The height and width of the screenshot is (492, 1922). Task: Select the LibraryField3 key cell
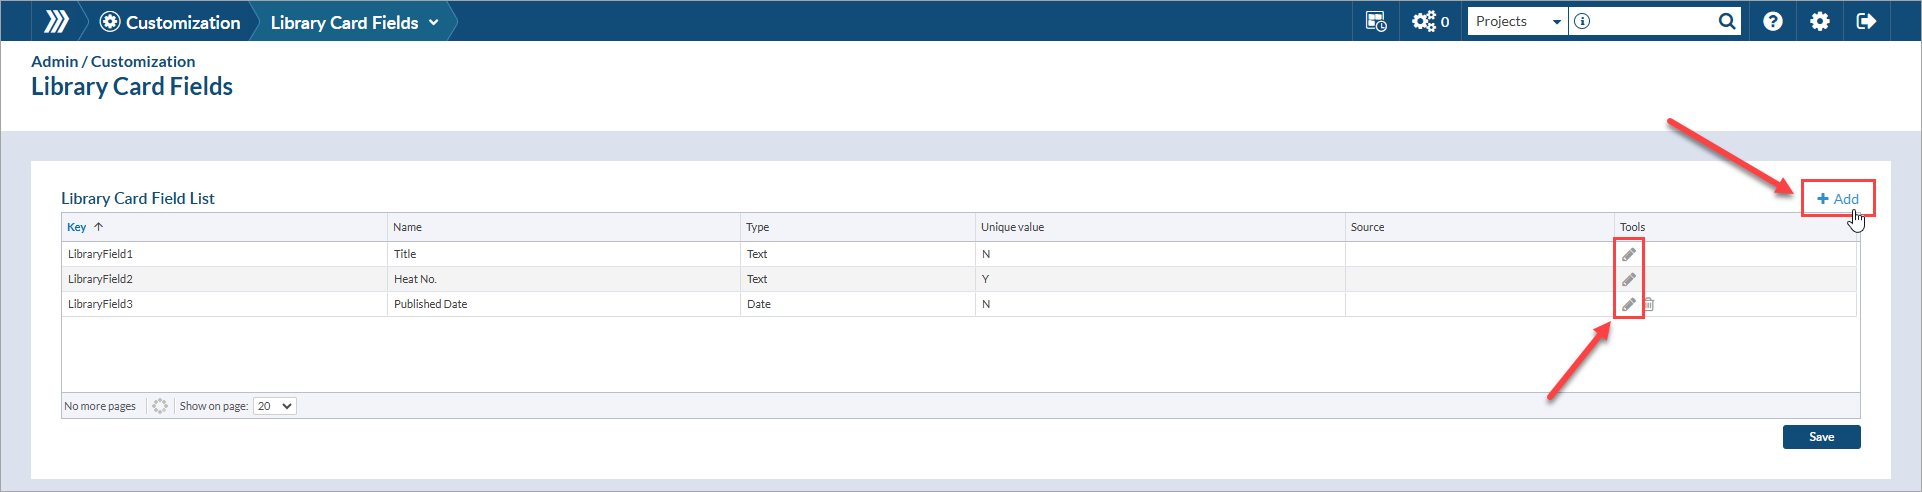pos(224,304)
